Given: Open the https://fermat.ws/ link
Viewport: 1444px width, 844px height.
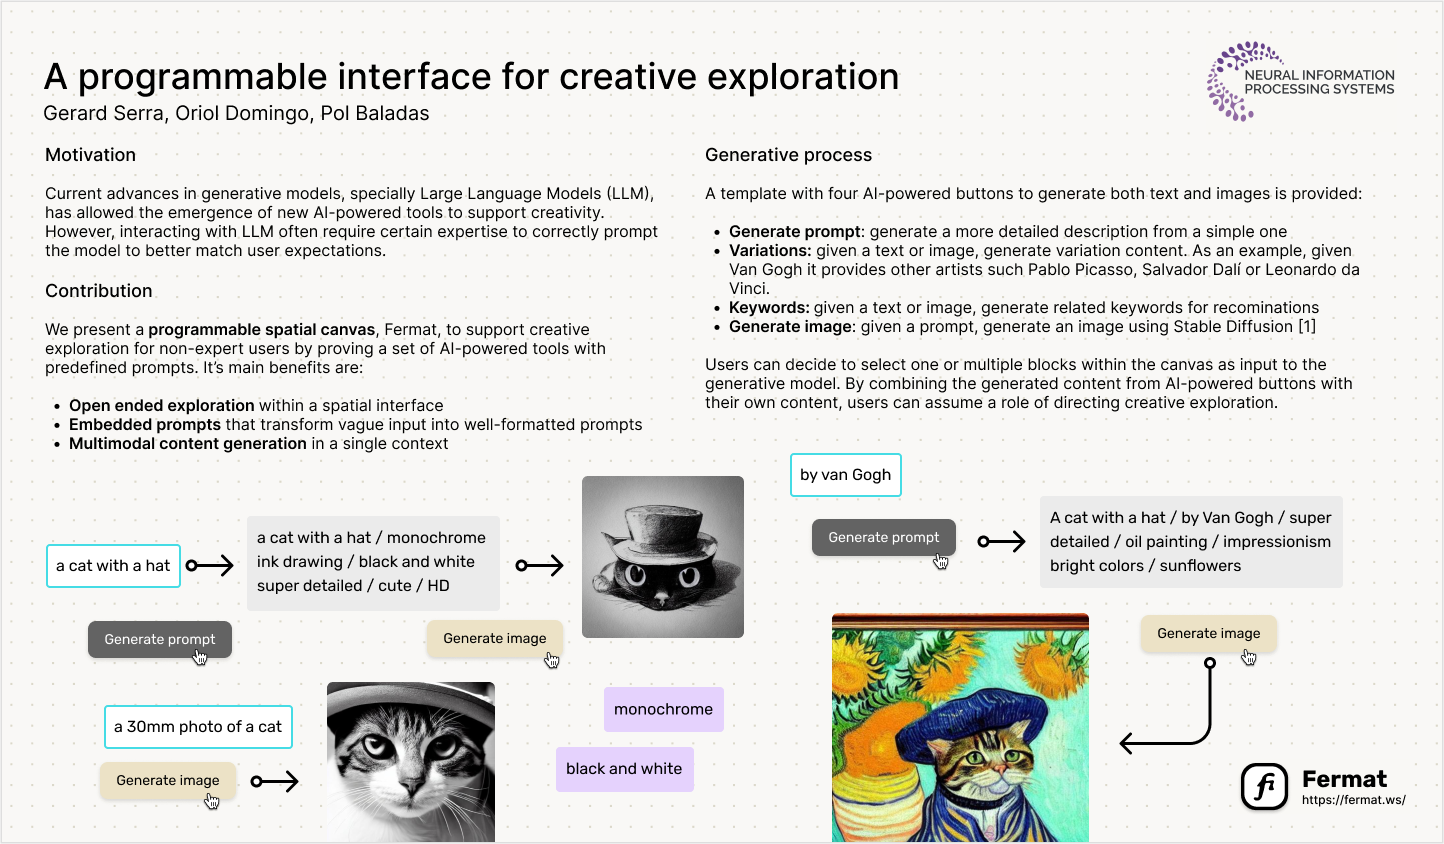Looking at the screenshot, I should point(1353,800).
